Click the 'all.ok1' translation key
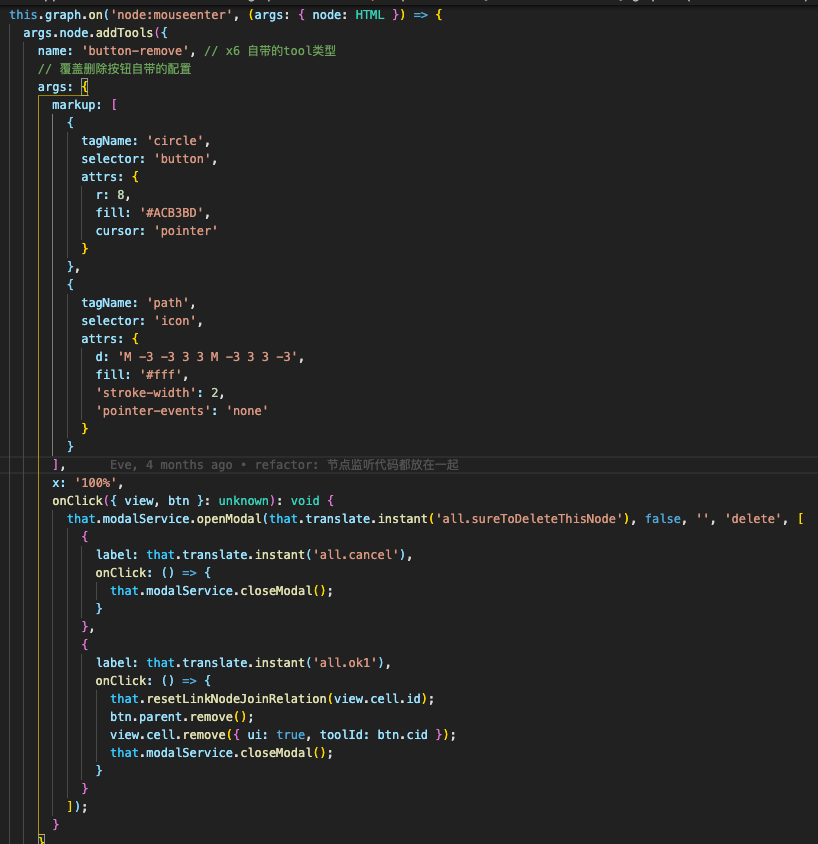818x844 pixels. (344, 663)
